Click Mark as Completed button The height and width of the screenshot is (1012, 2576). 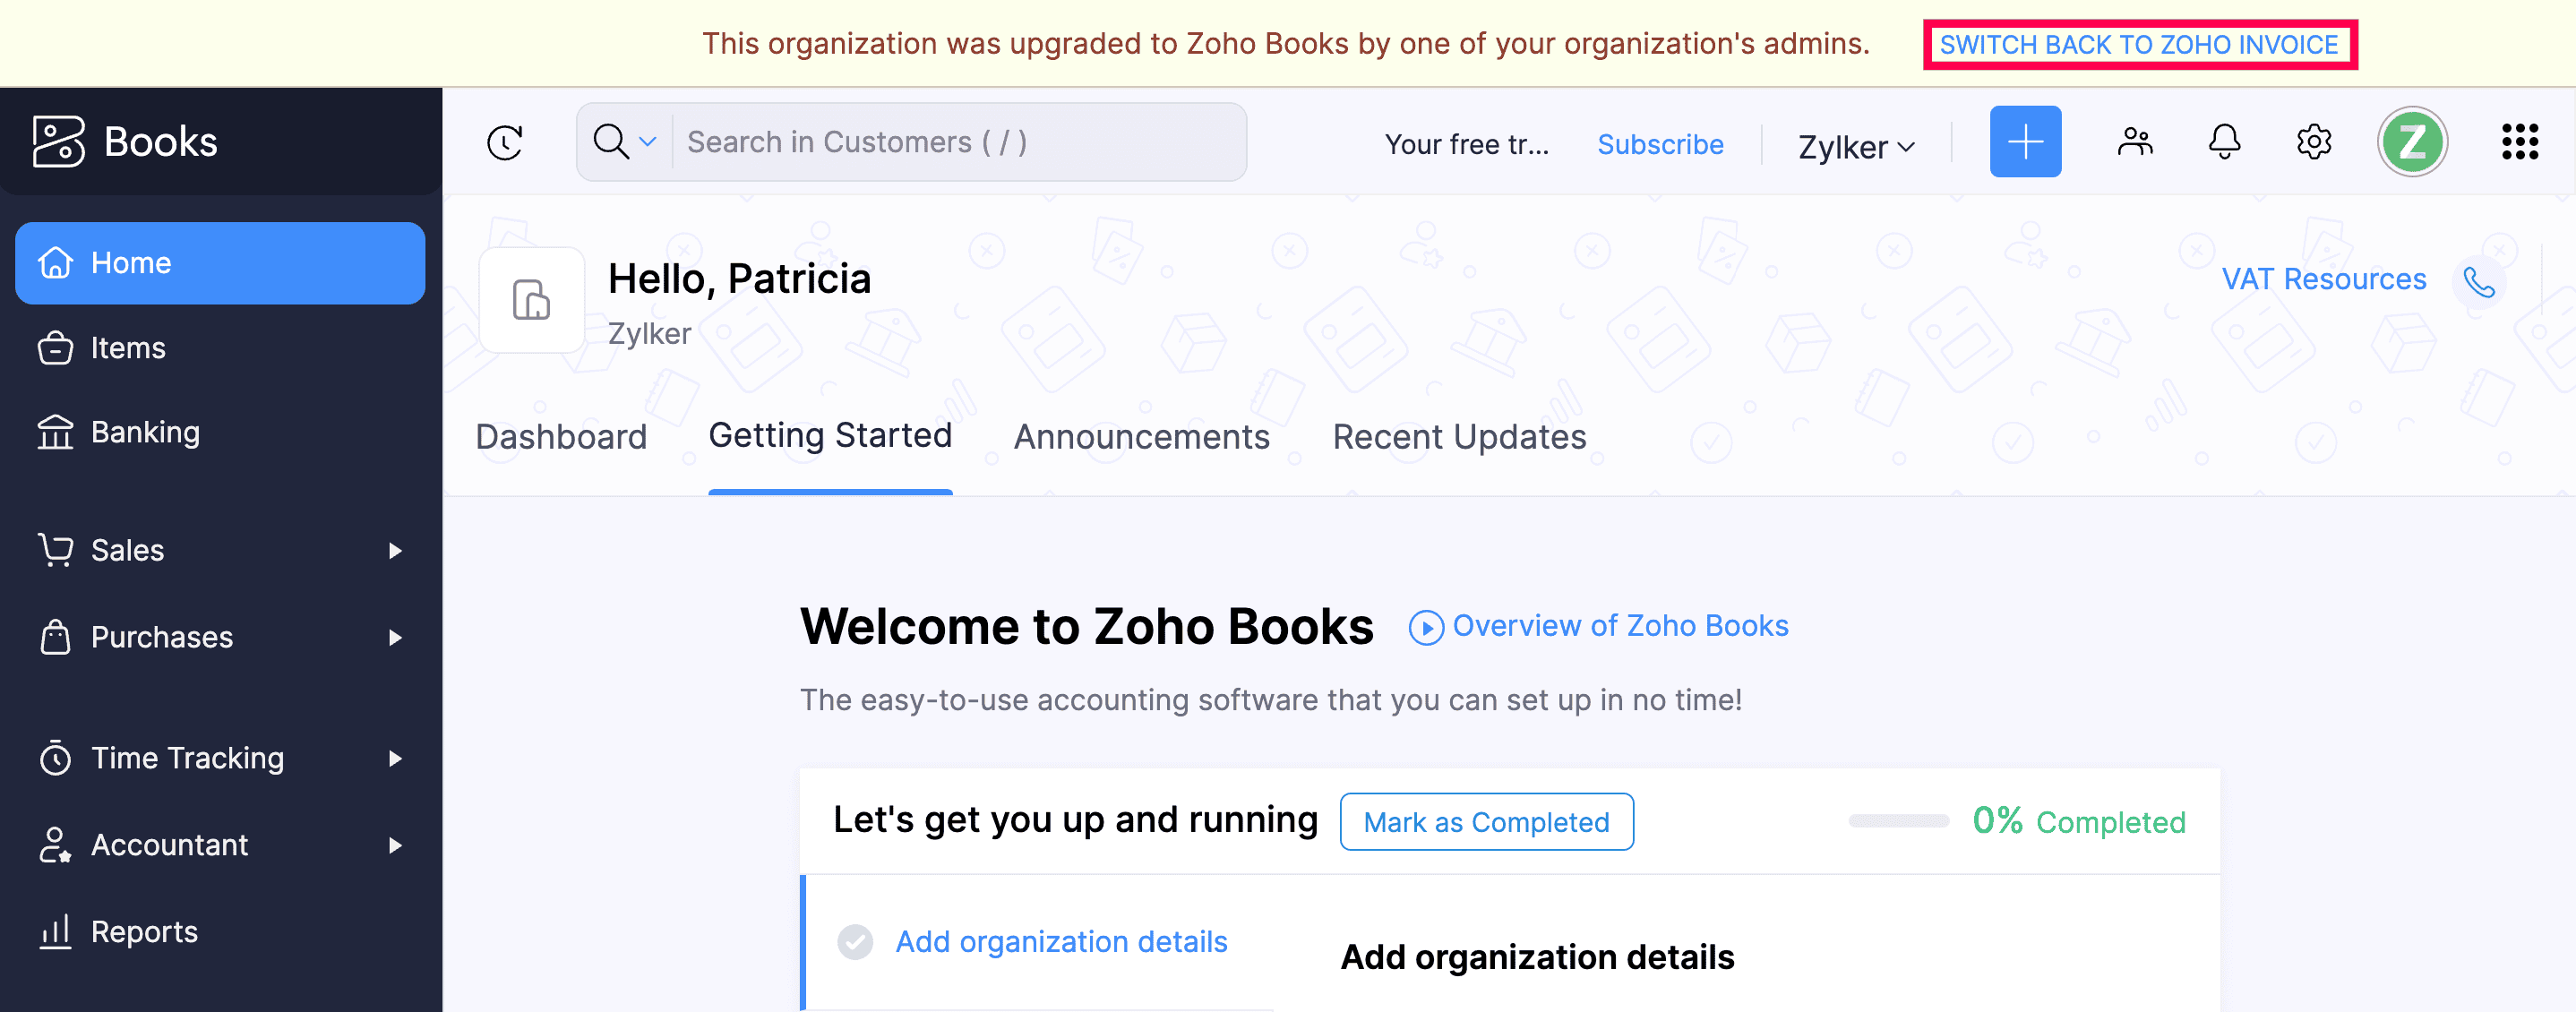pos(1487,821)
